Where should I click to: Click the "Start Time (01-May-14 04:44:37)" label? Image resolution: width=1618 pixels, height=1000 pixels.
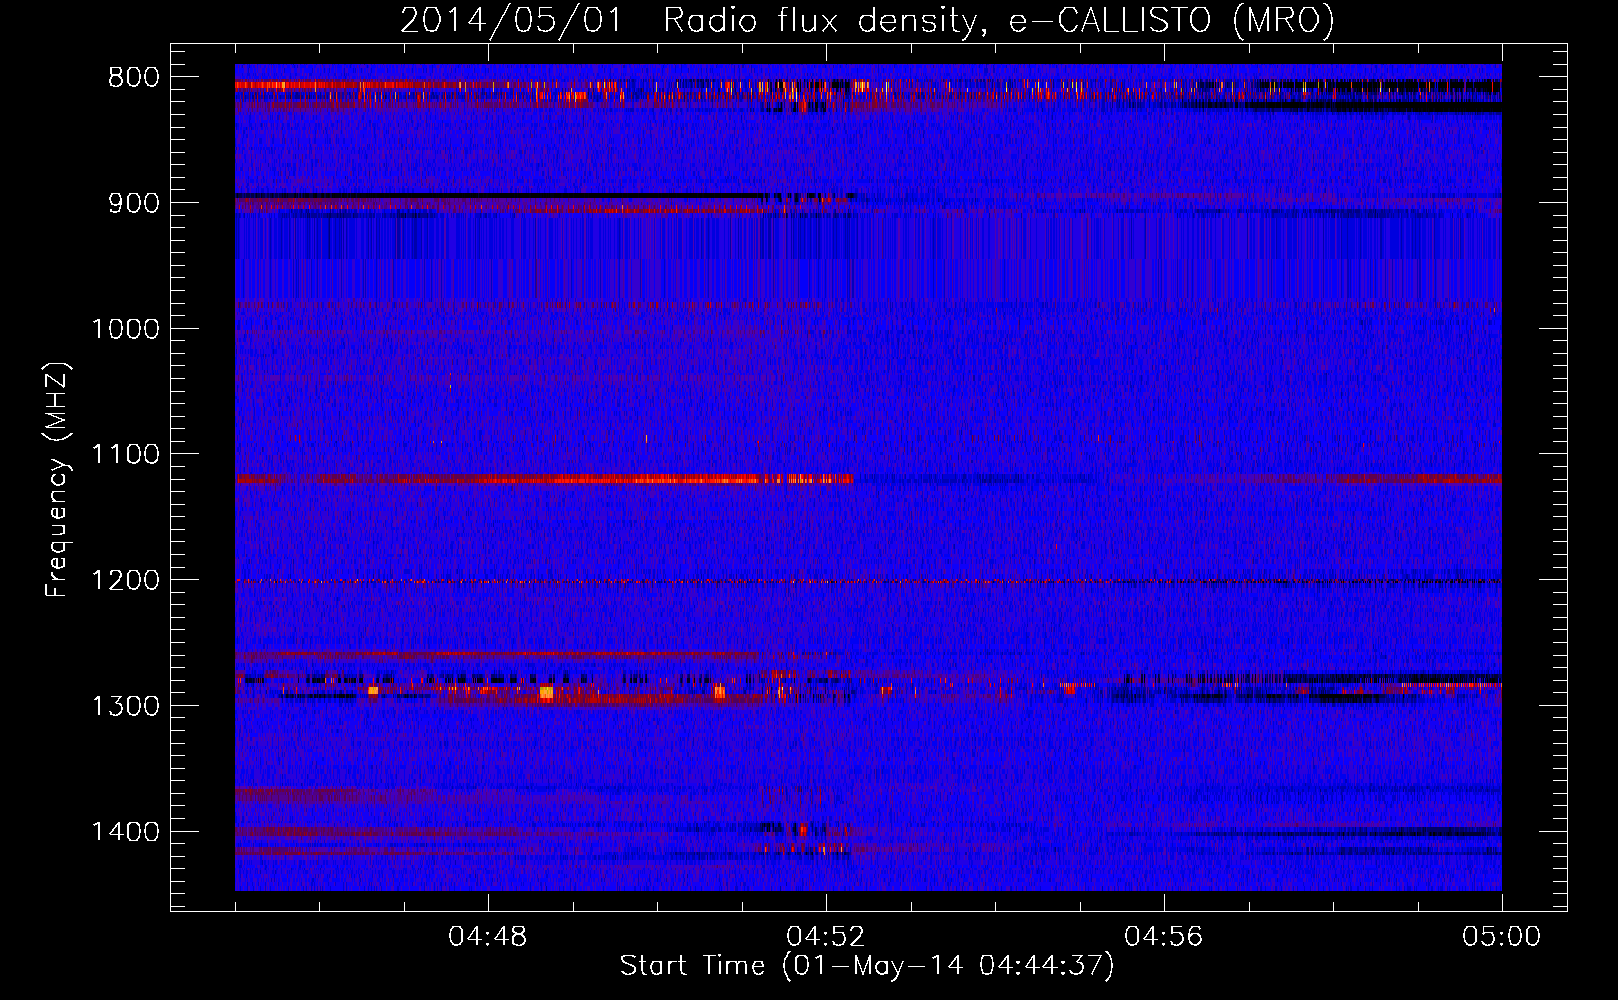click(866, 966)
